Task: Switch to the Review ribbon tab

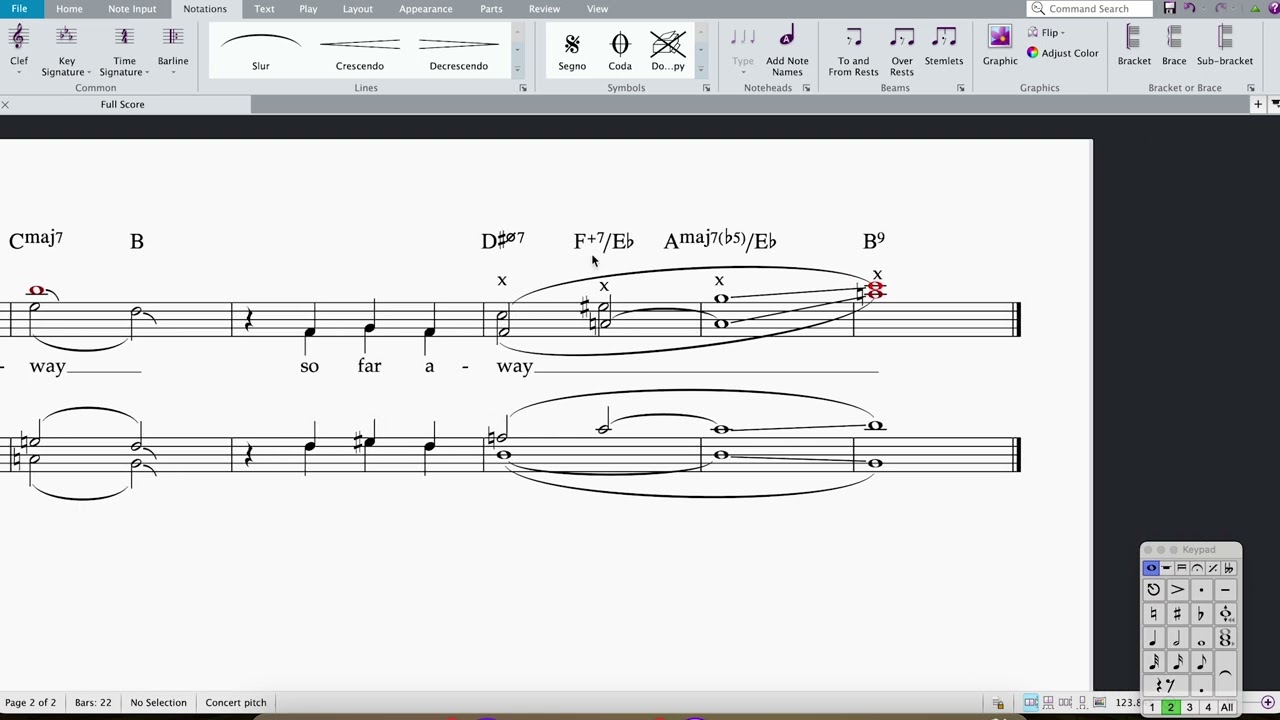Action: click(544, 9)
